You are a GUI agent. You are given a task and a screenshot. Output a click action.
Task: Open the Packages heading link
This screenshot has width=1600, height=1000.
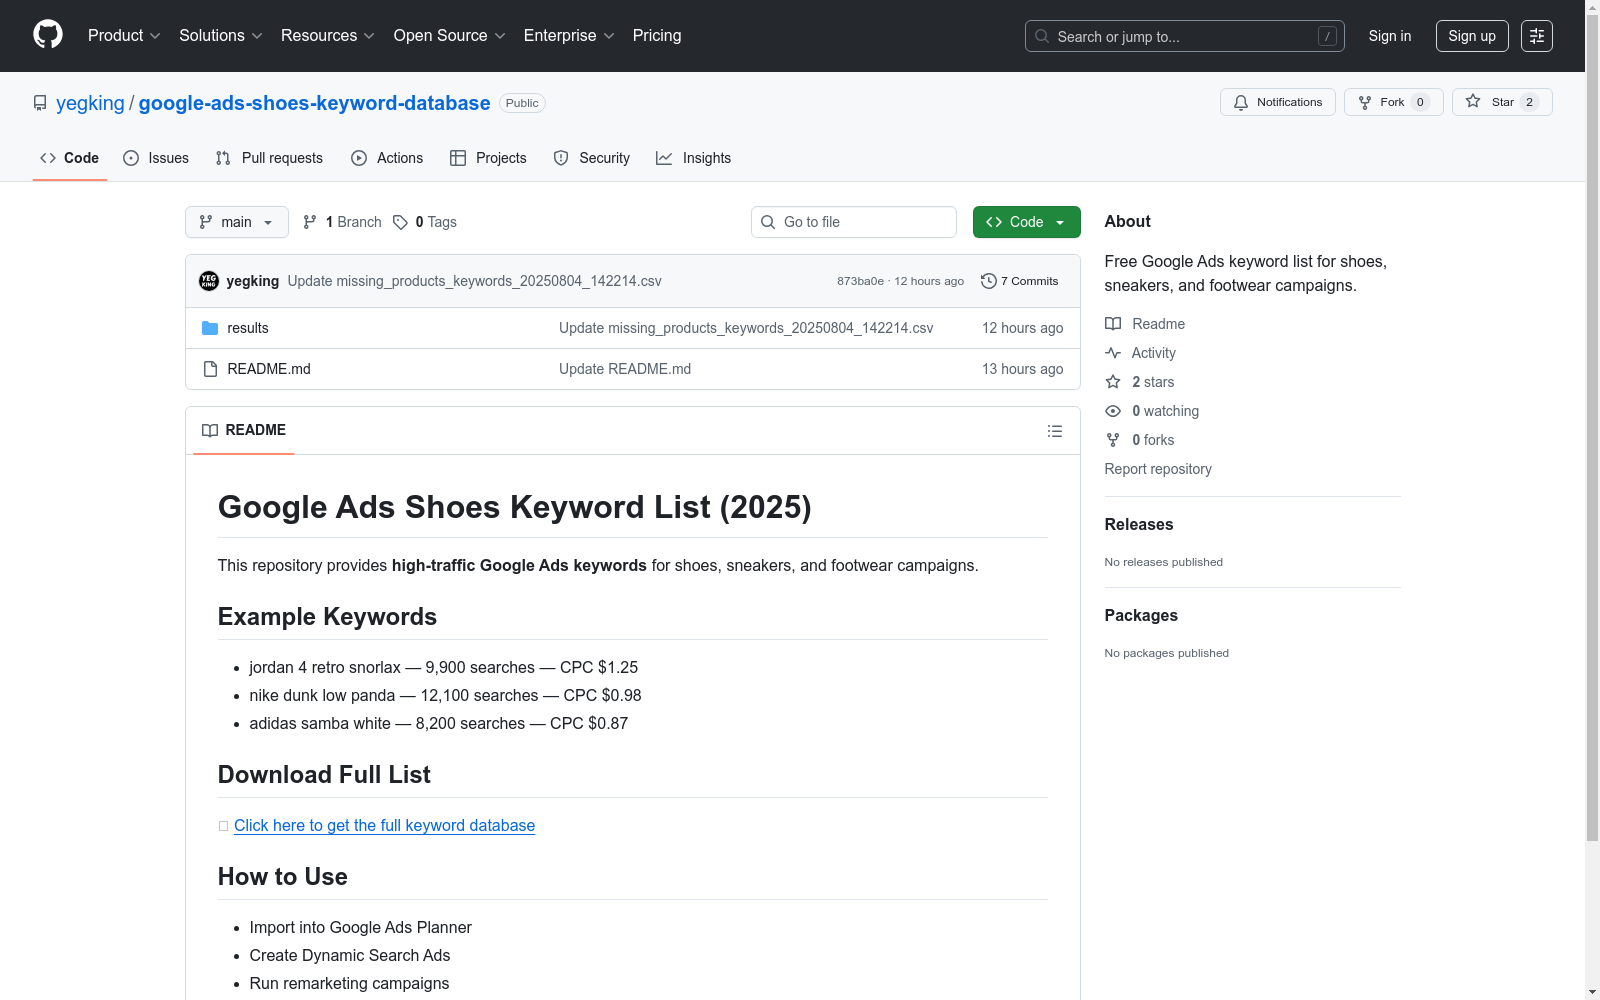(1141, 615)
